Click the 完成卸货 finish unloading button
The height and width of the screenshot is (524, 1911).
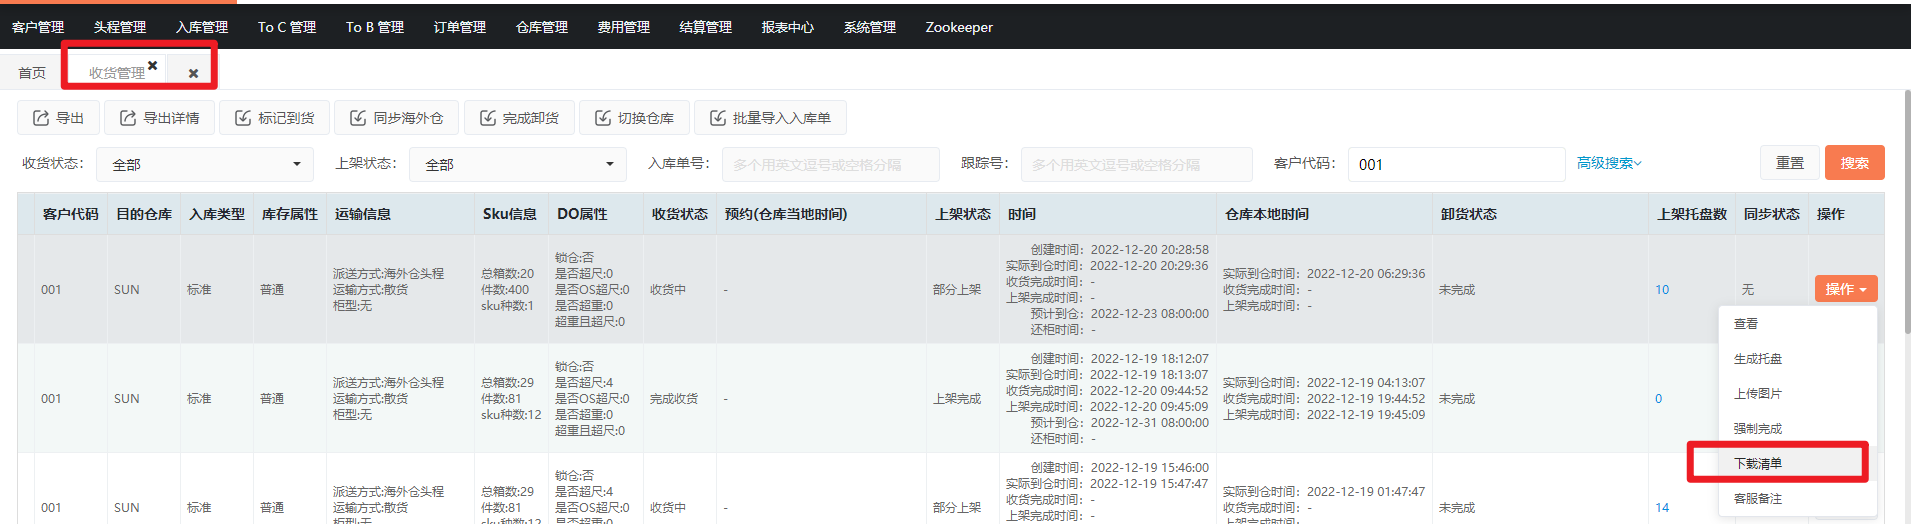coord(519,118)
